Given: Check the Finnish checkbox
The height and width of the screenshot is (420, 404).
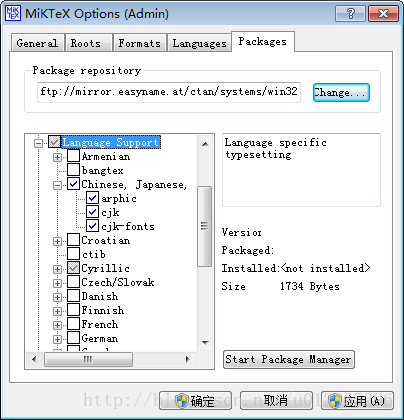Looking at the screenshot, I should click(73, 310).
